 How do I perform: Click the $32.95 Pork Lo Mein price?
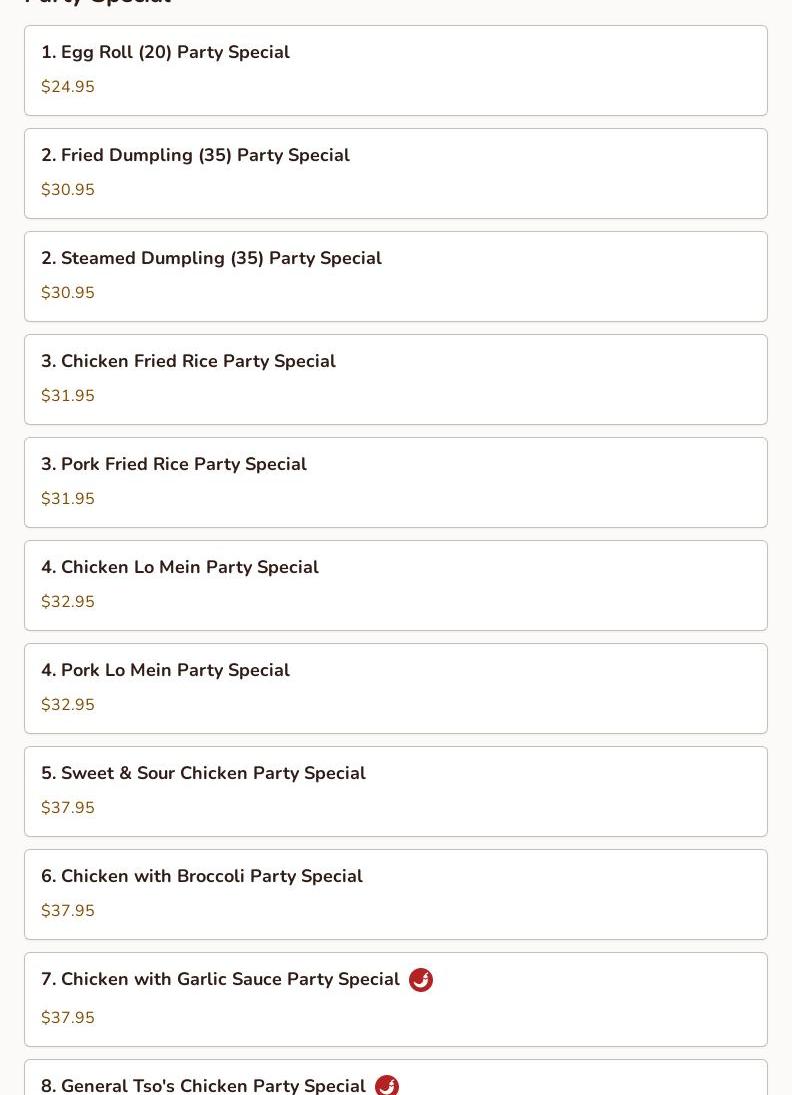(x=68, y=704)
